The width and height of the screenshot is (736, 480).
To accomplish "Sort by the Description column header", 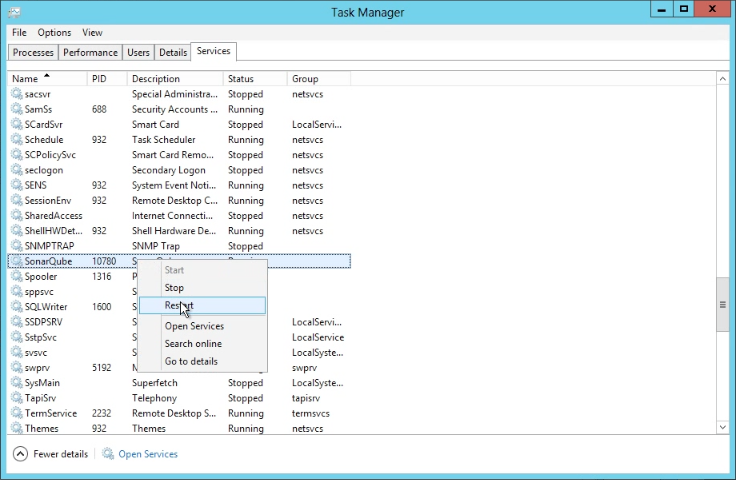I will [x=175, y=78].
